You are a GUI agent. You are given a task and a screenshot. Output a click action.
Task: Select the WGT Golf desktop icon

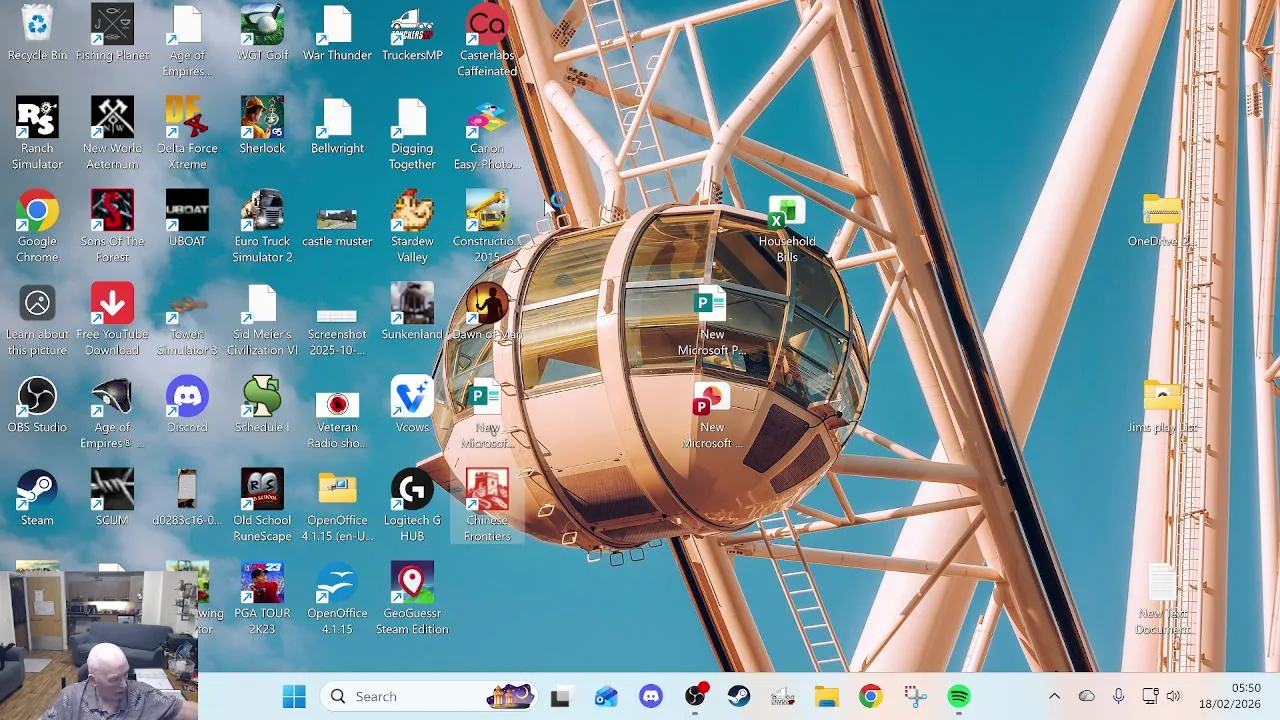(262, 34)
